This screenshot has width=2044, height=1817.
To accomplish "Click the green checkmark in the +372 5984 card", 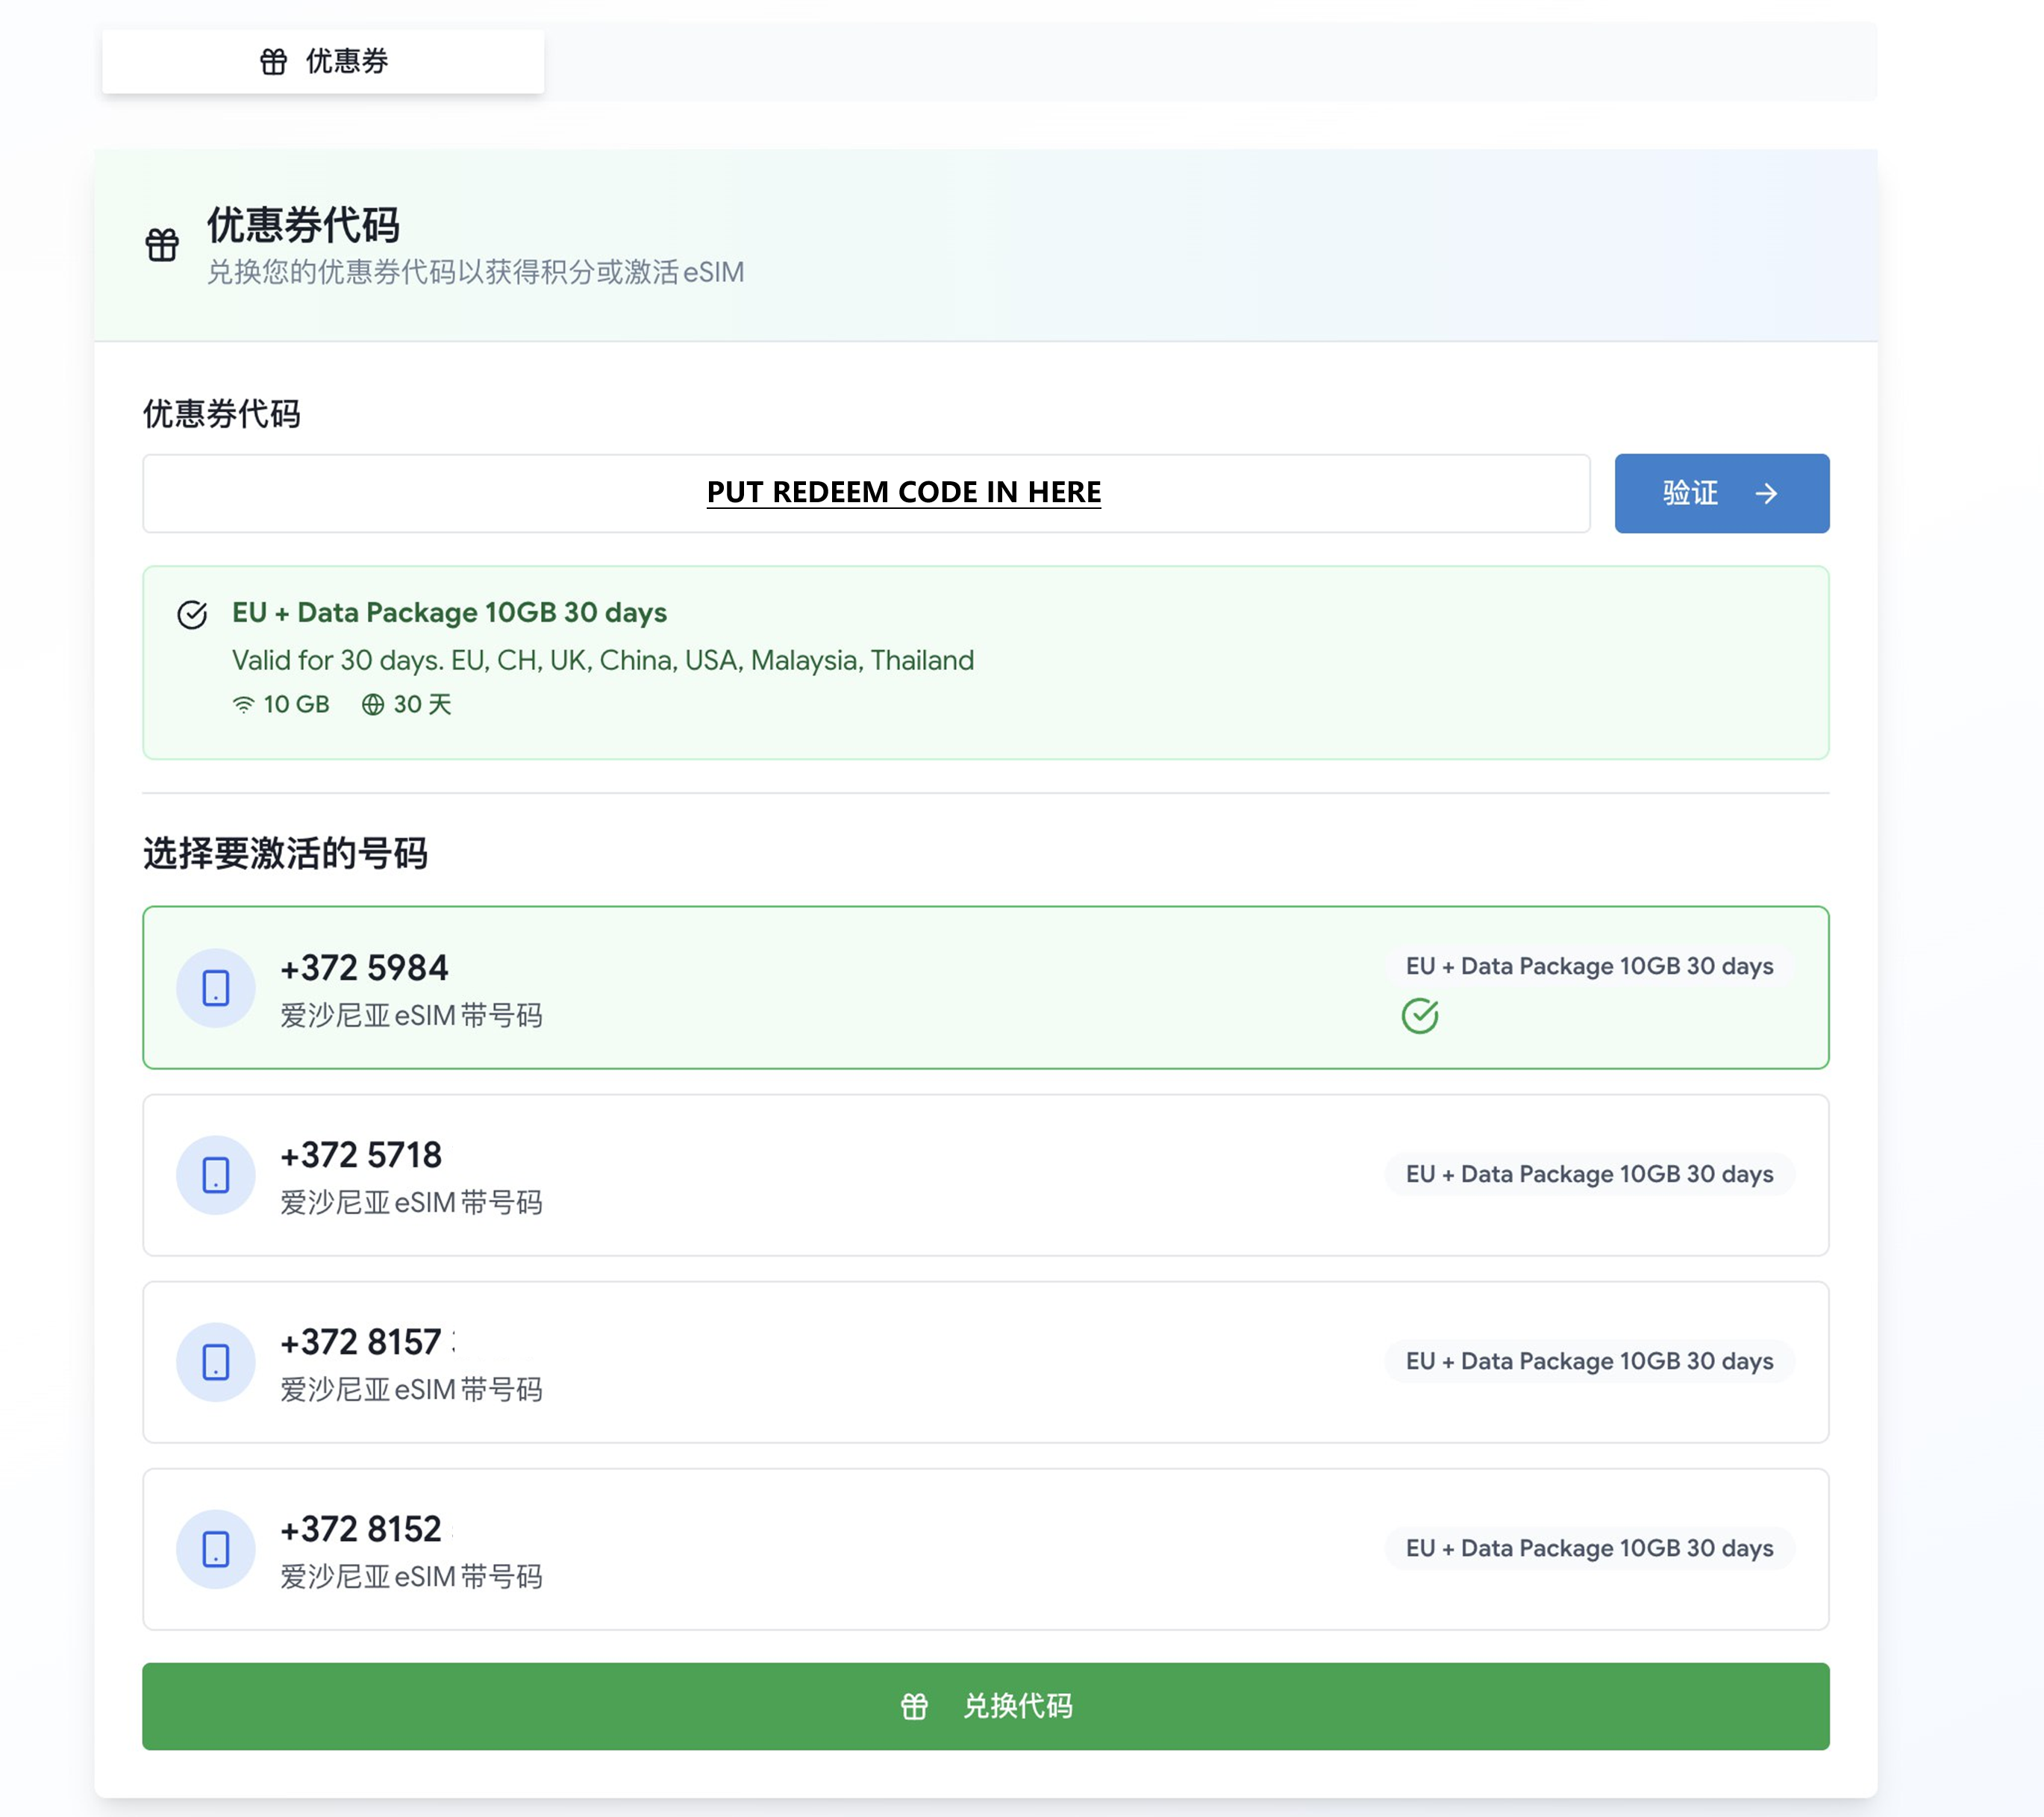I will coord(1419,1016).
